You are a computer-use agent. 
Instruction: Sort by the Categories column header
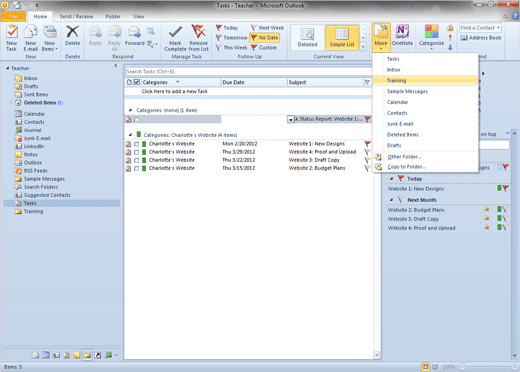pyautogui.click(x=181, y=82)
